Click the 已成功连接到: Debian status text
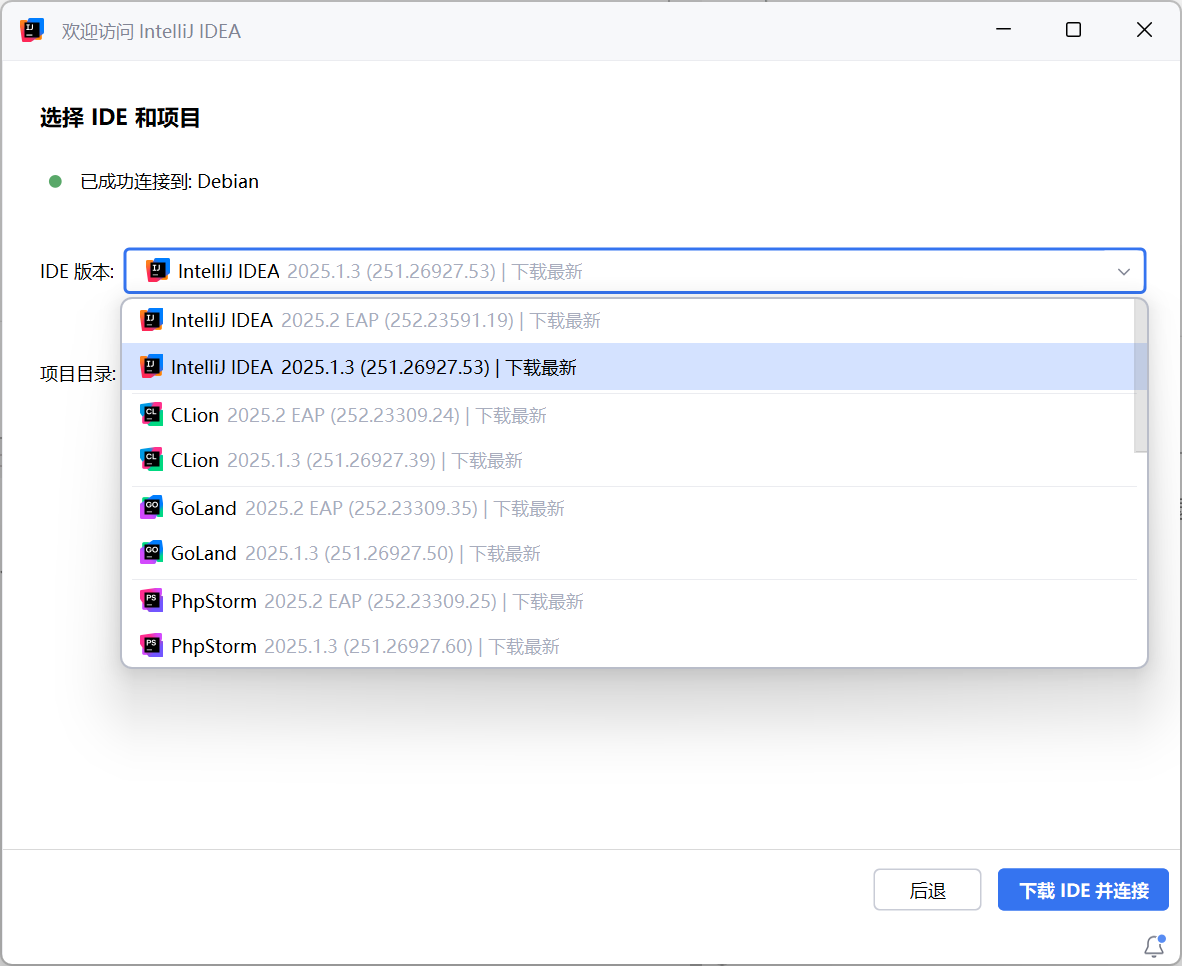Image resolution: width=1182 pixels, height=966 pixels. point(170,182)
